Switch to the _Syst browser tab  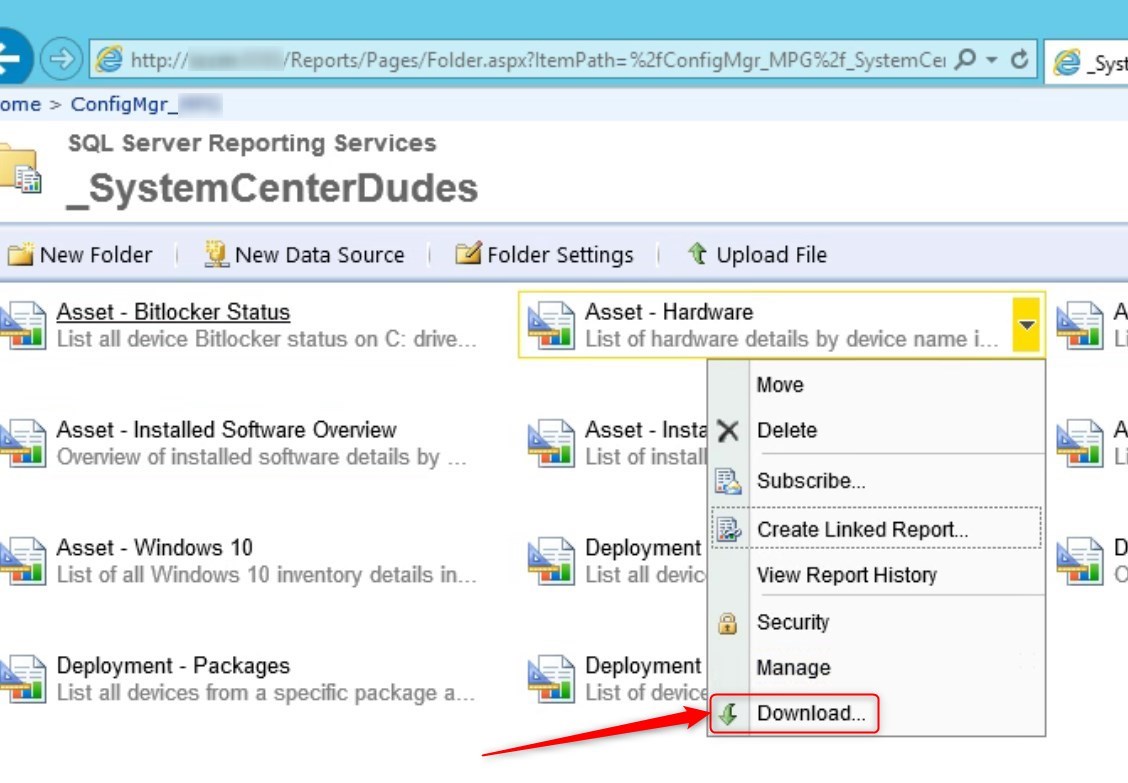tap(1086, 62)
